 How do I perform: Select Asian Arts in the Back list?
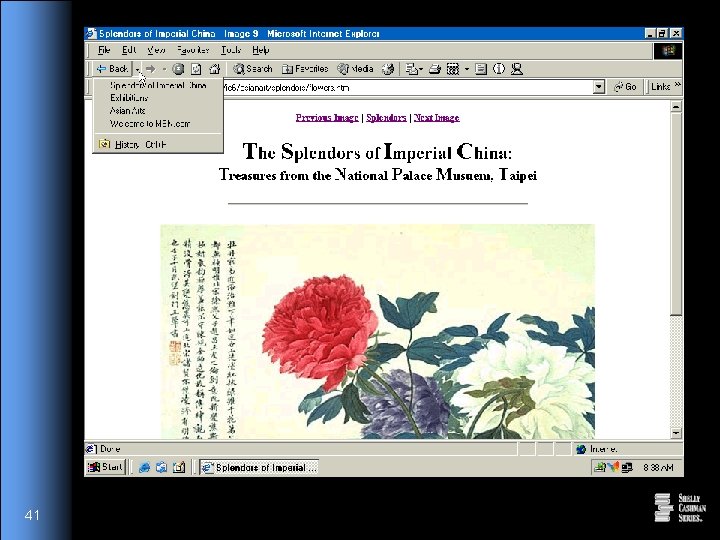158,111
